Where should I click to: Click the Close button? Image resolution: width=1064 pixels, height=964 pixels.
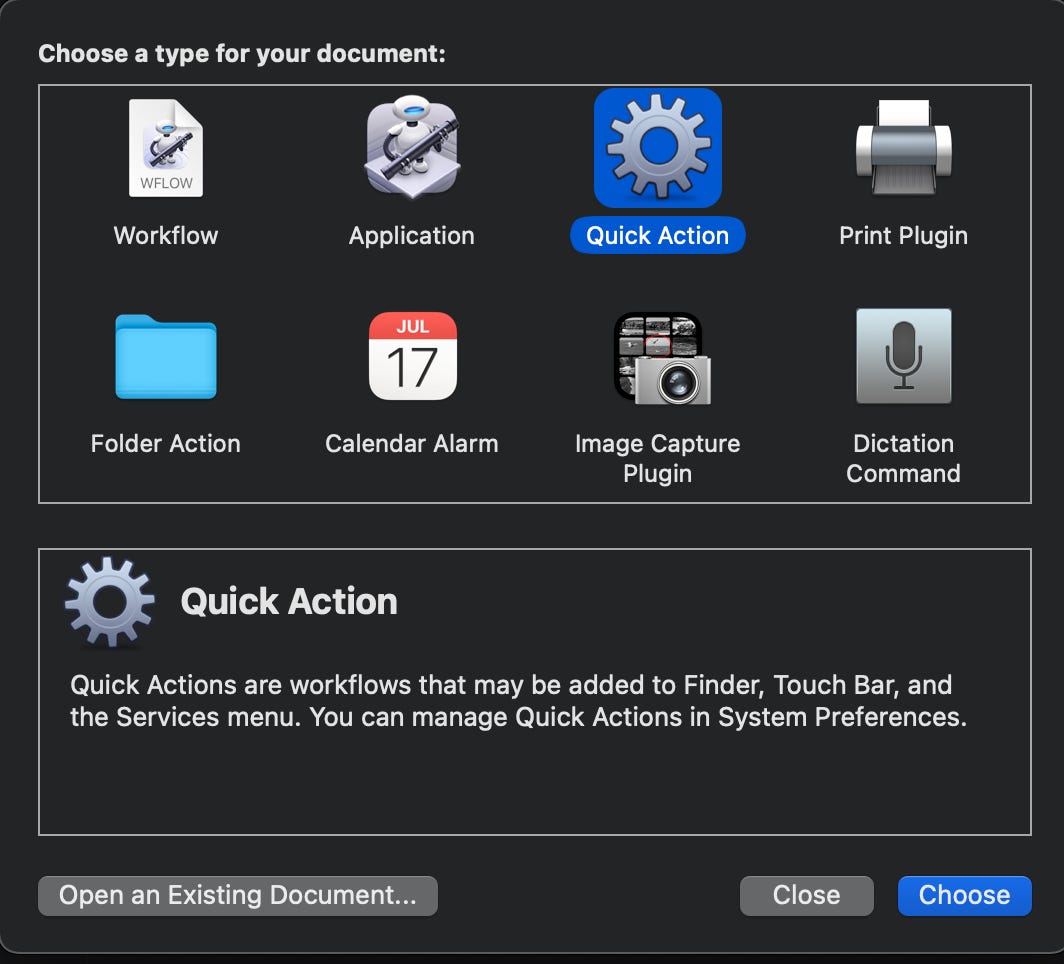pos(806,895)
